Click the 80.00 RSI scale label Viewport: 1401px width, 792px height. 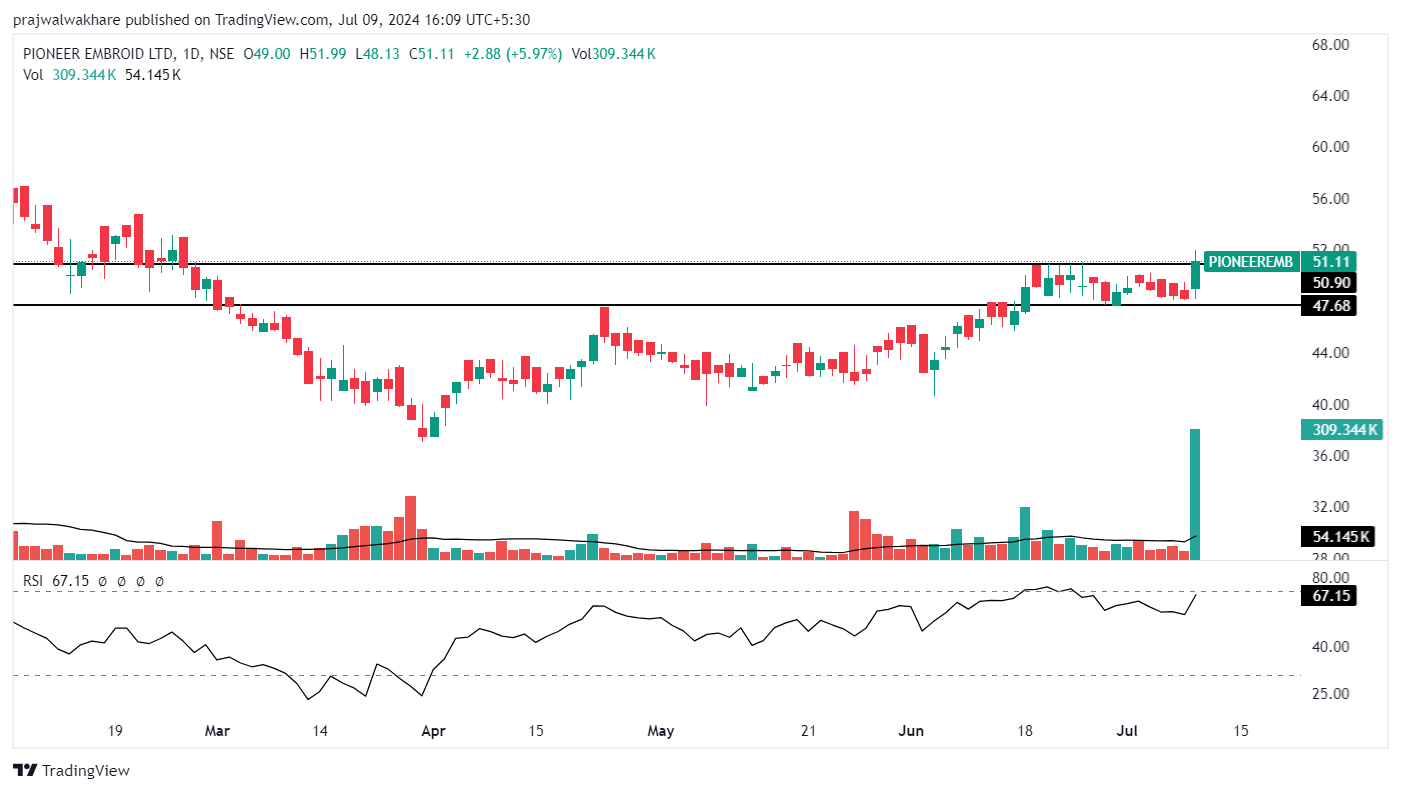coord(1330,578)
